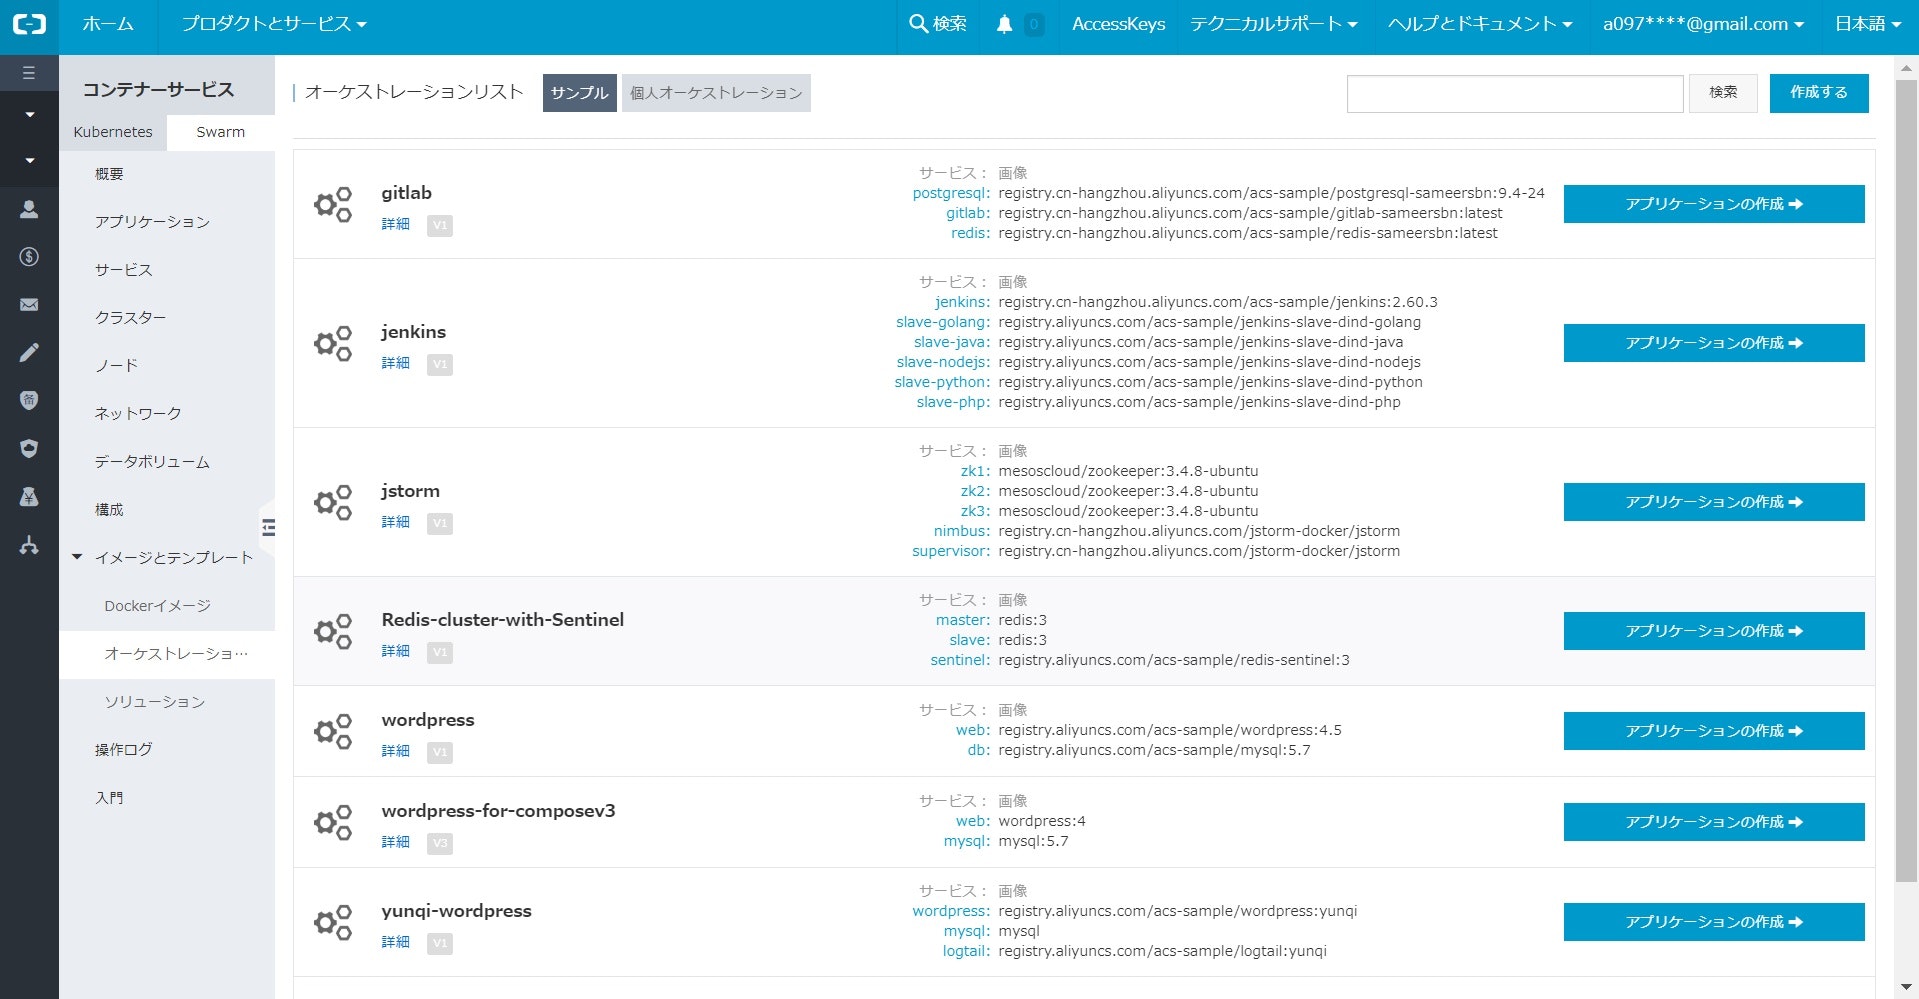Viewport: 1919px width, 999px height.
Task: Open the pencil edit icon in left rail
Action: coord(29,353)
